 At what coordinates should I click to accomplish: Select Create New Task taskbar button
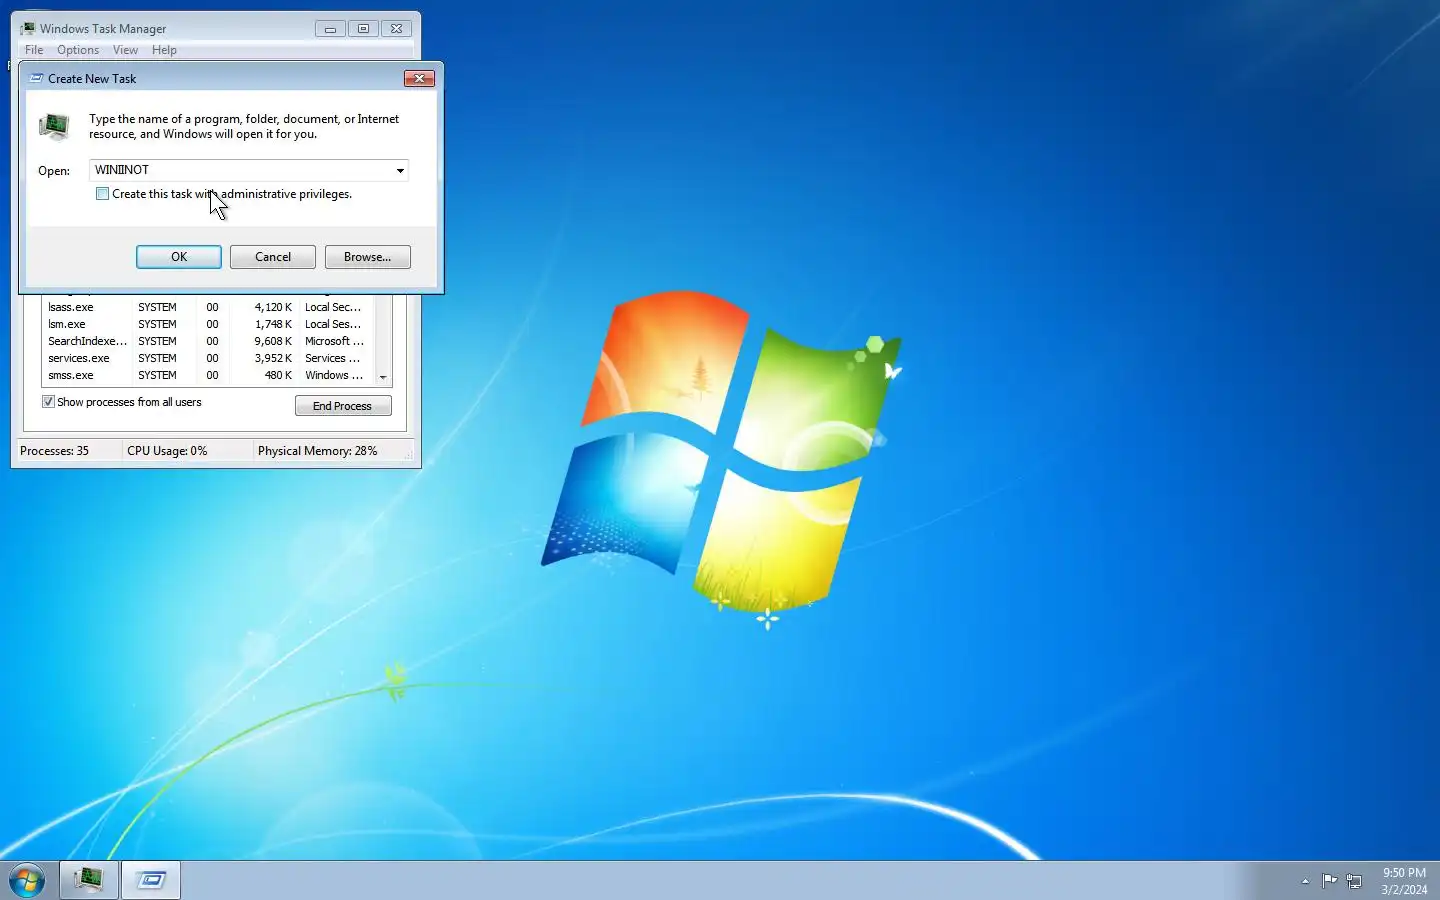pyautogui.click(x=151, y=880)
